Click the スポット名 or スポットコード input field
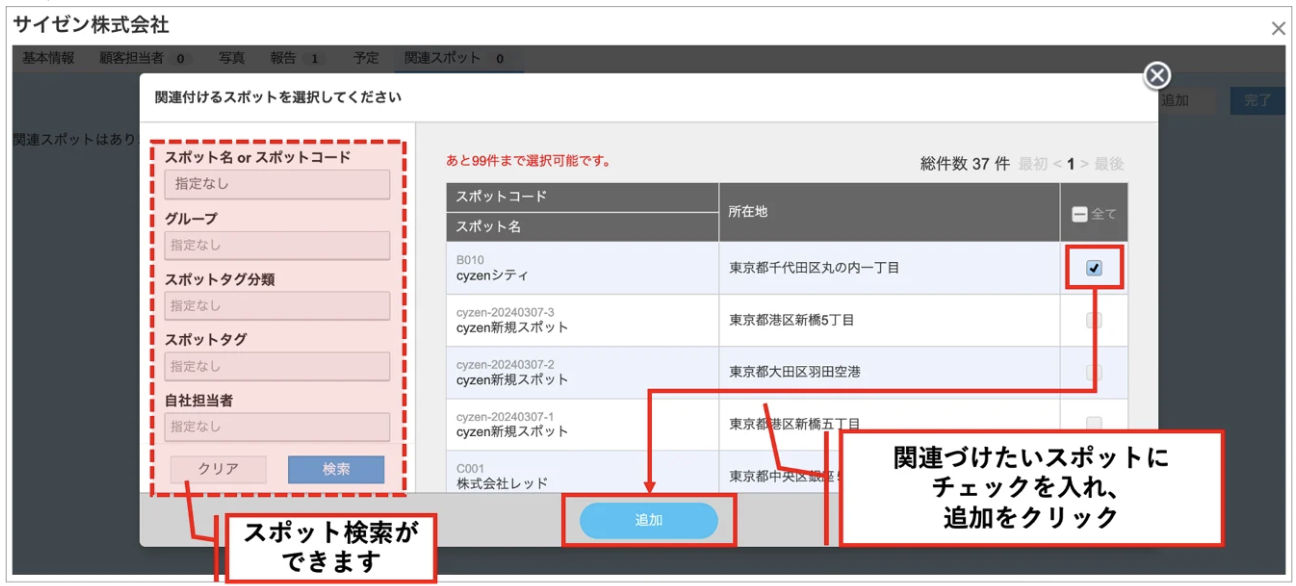 coord(277,184)
